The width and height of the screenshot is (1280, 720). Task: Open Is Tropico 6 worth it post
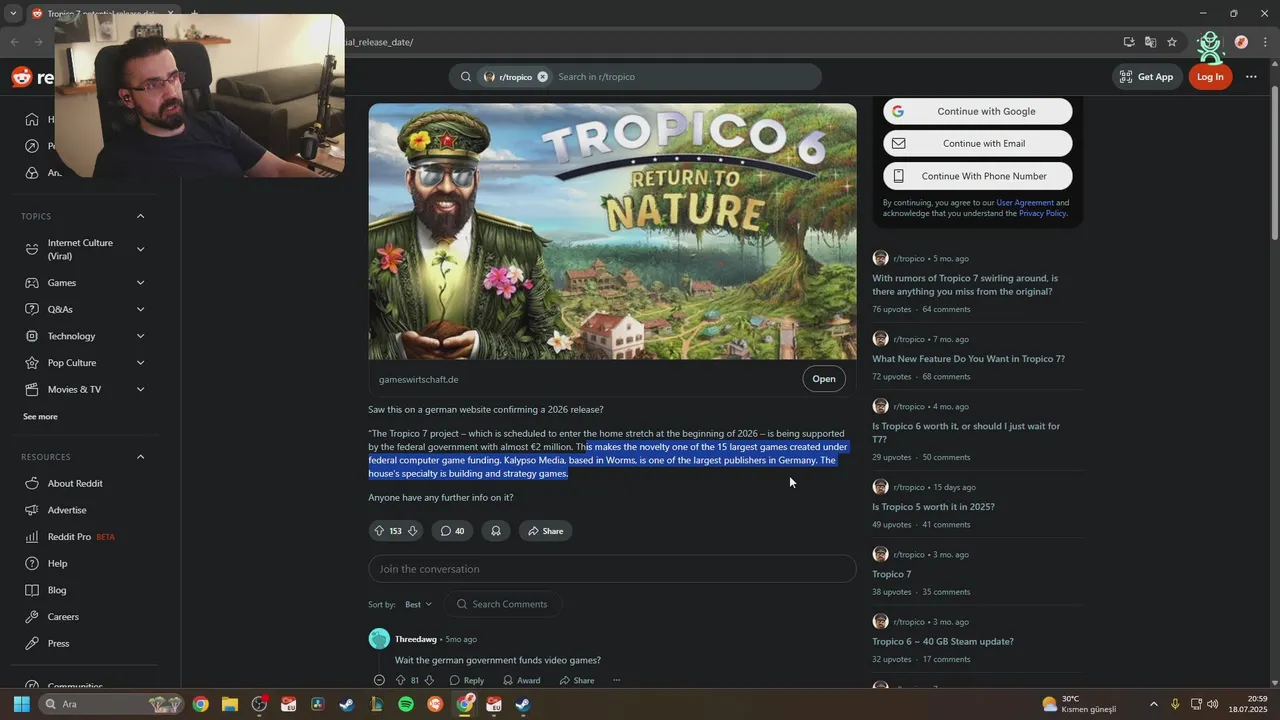click(966, 433)
